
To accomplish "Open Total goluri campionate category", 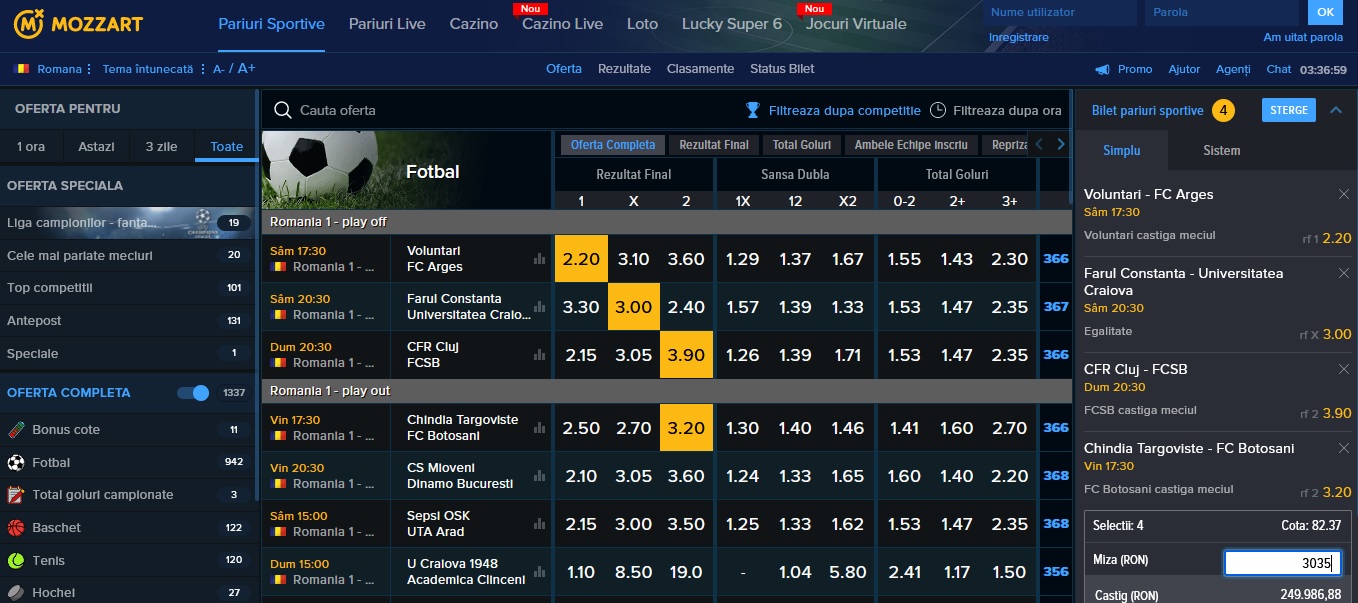I will (128, 495).
